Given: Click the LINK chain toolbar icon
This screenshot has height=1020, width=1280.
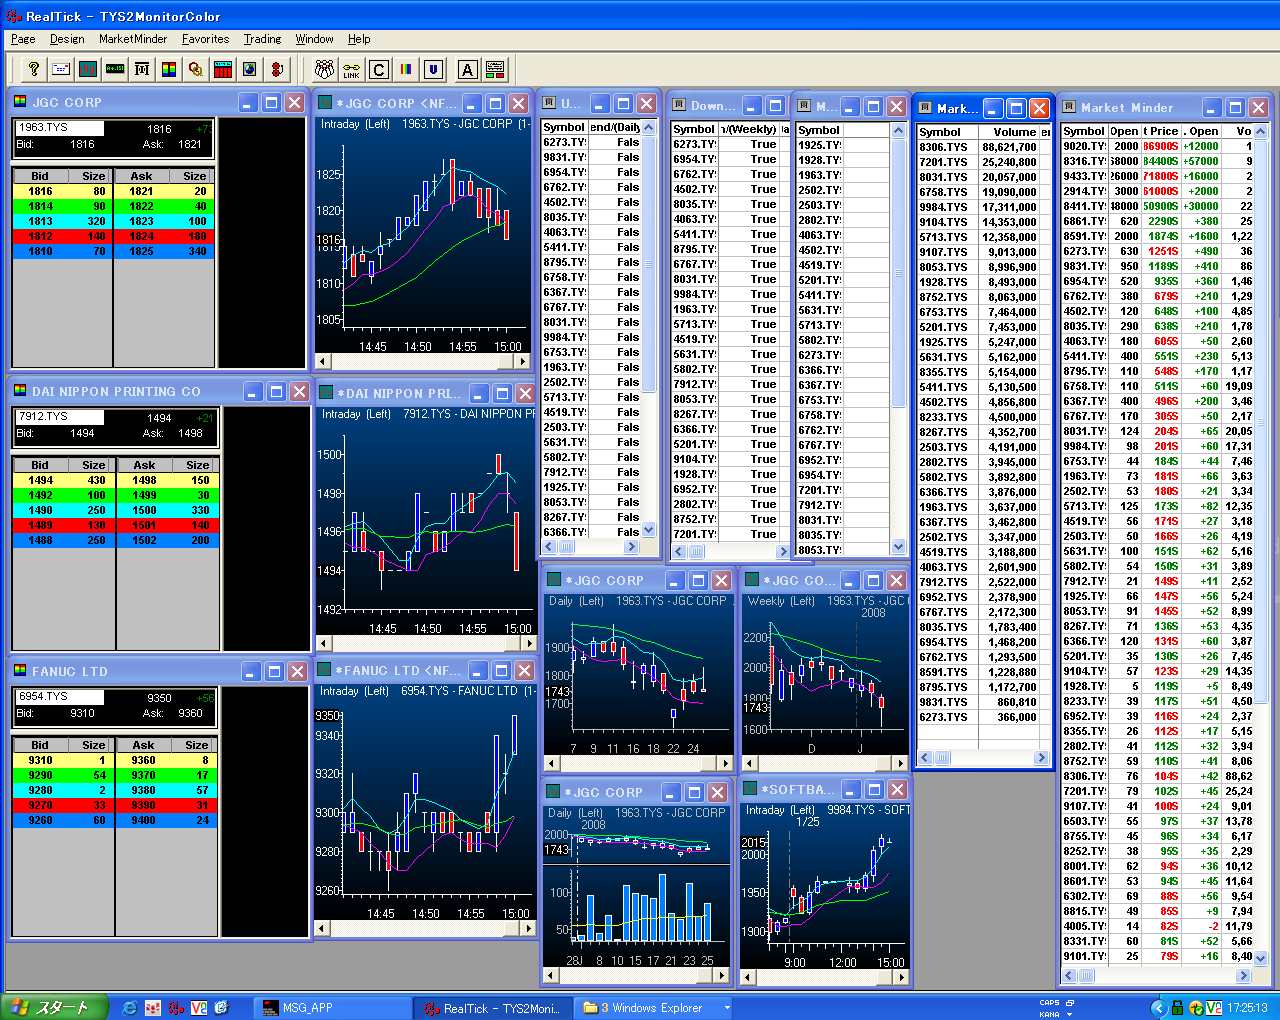Looking at the screenshot, I should (x=351, y=69).
